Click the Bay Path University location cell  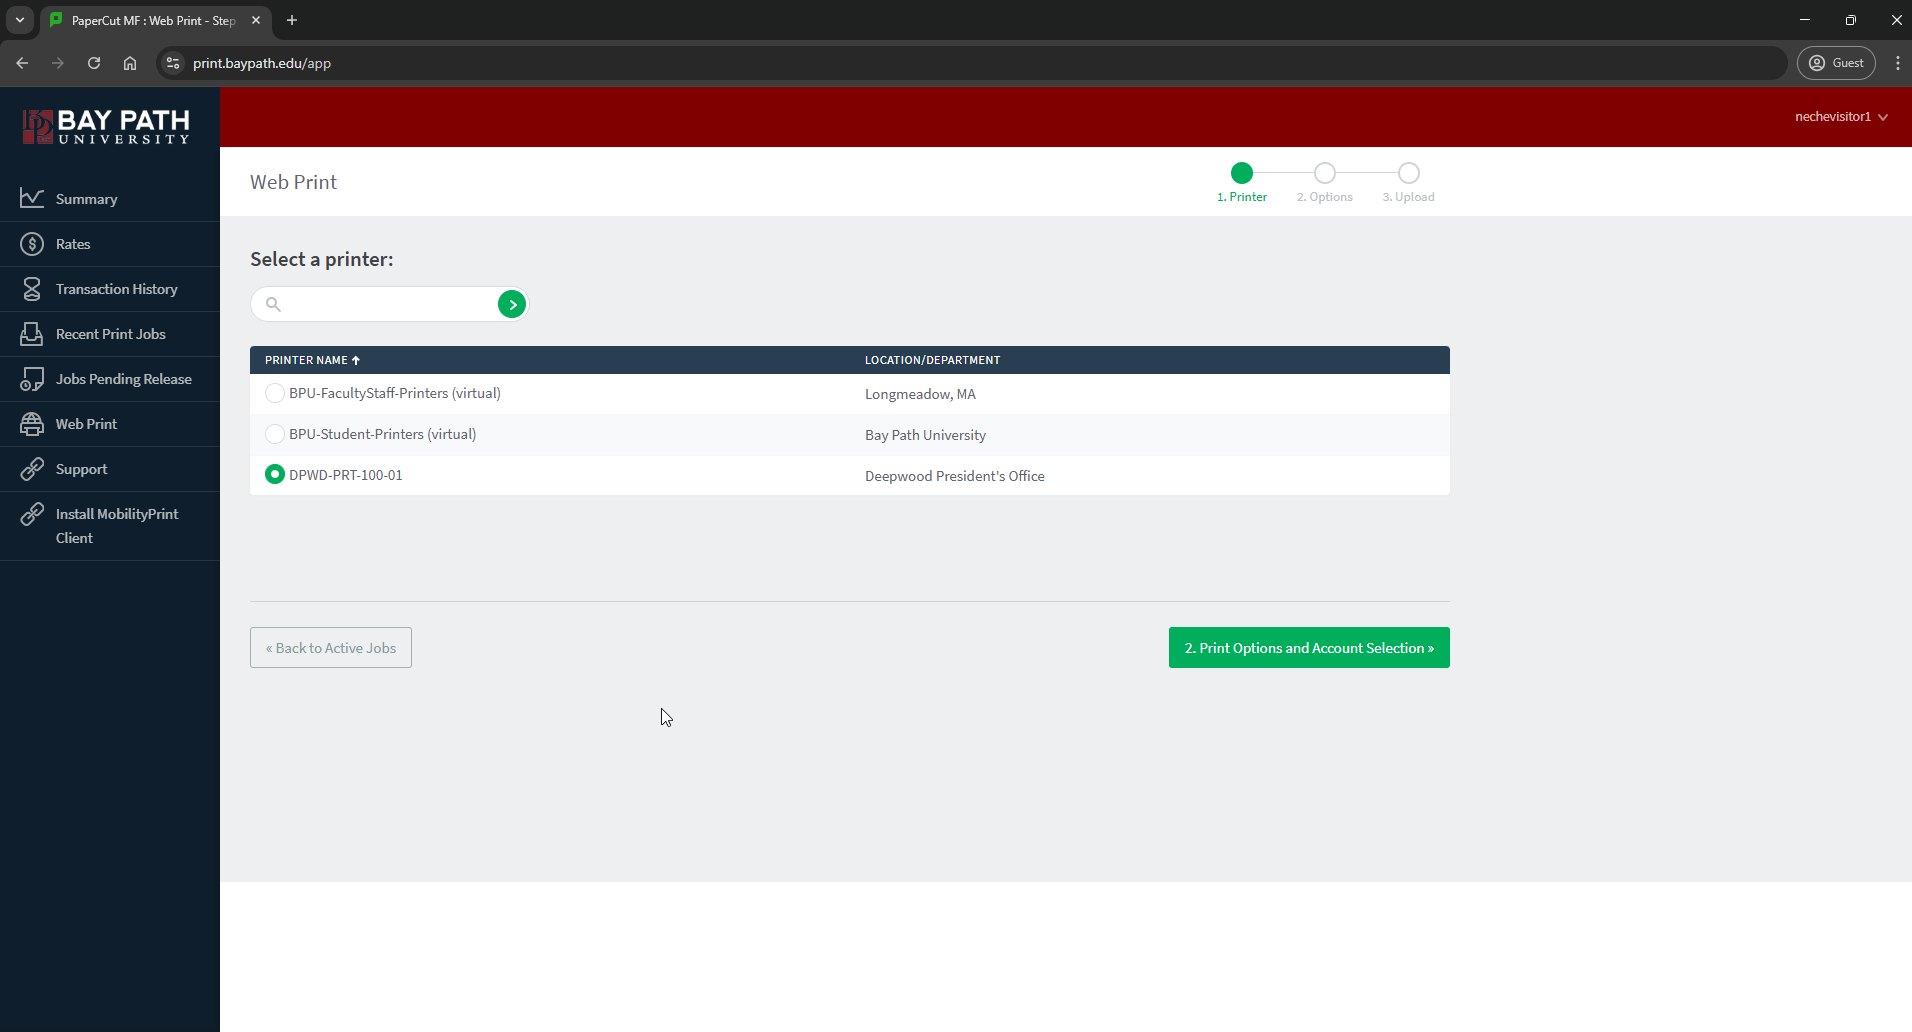point(925,435)
